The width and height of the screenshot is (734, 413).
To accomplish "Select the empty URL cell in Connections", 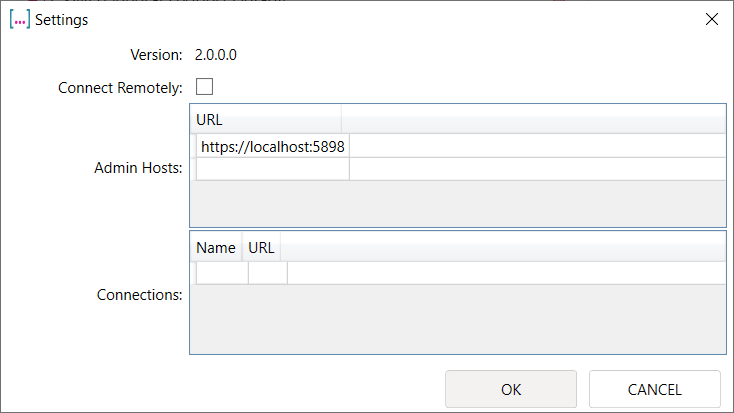I will 267,272.
